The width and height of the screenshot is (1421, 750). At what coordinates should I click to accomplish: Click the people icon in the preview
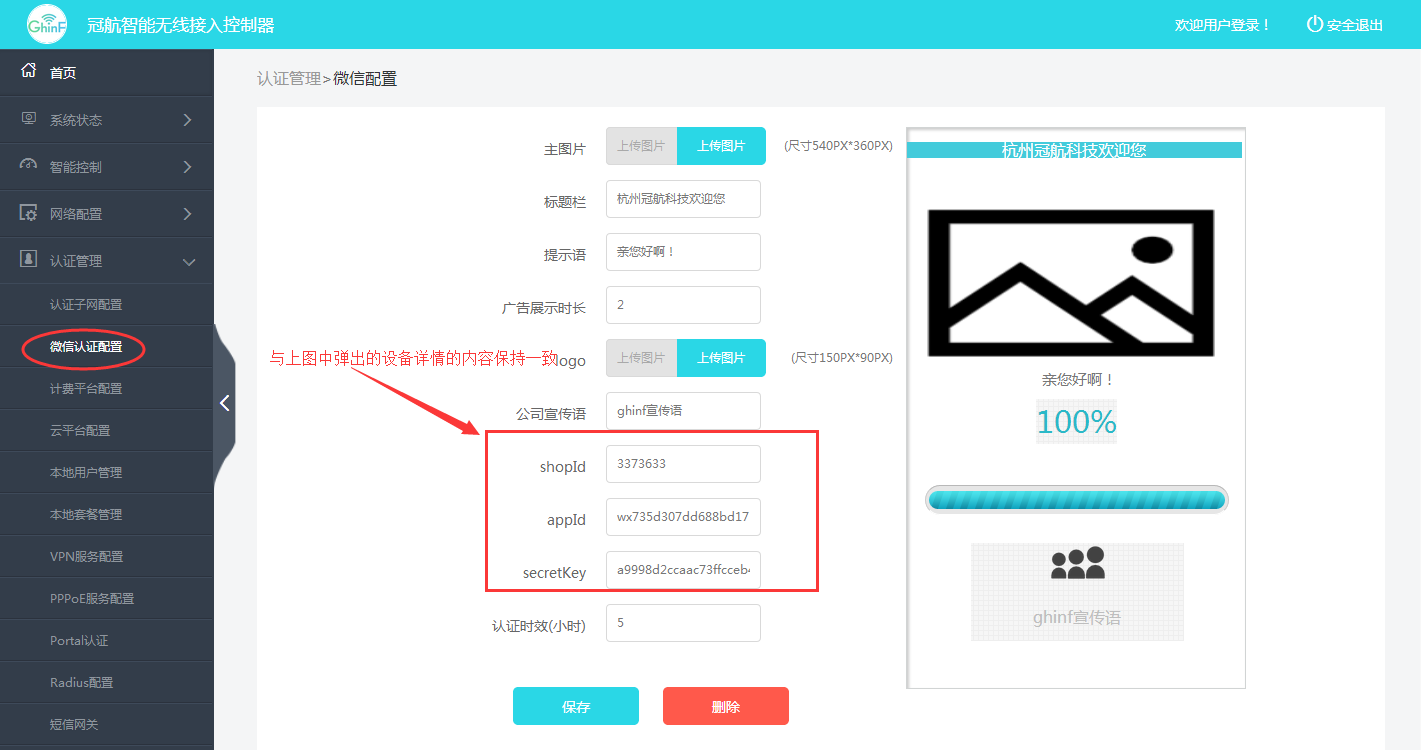(x=1077, y=563)
